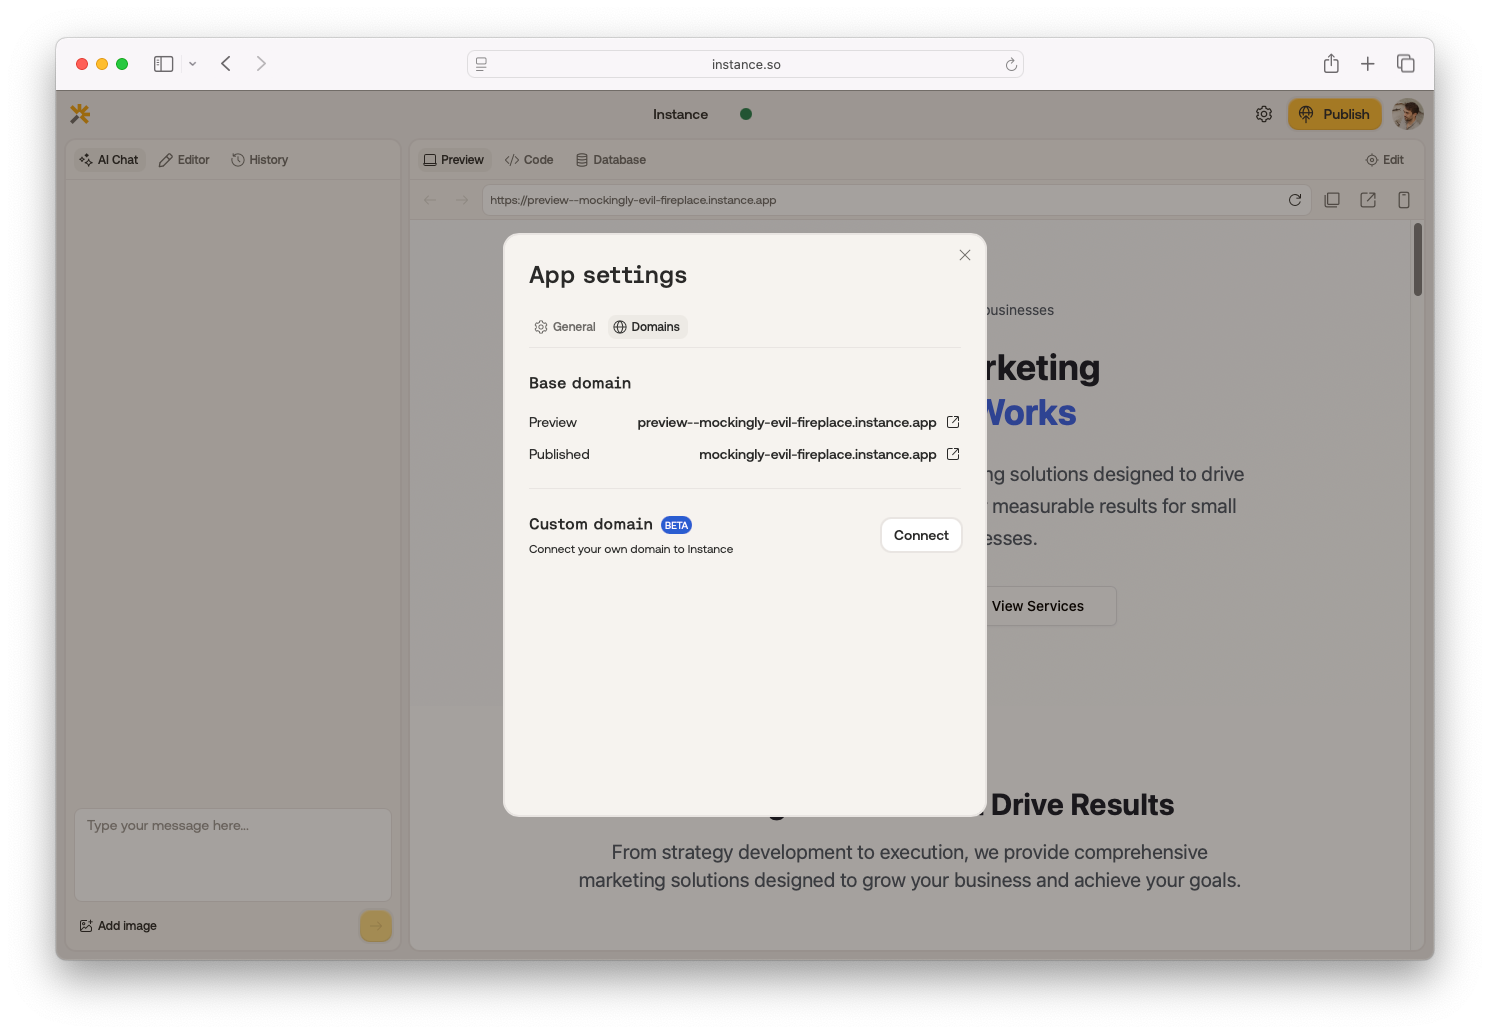1490x1034 pixels.
Task: Open the Published domain external link icon
Action: click(953, 454)
